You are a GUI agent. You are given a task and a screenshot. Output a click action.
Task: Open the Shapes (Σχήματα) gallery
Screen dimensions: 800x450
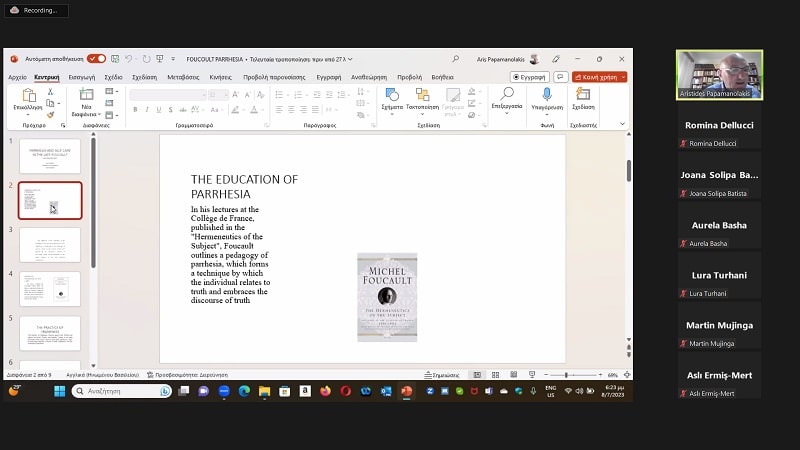(x=392, y=95)
